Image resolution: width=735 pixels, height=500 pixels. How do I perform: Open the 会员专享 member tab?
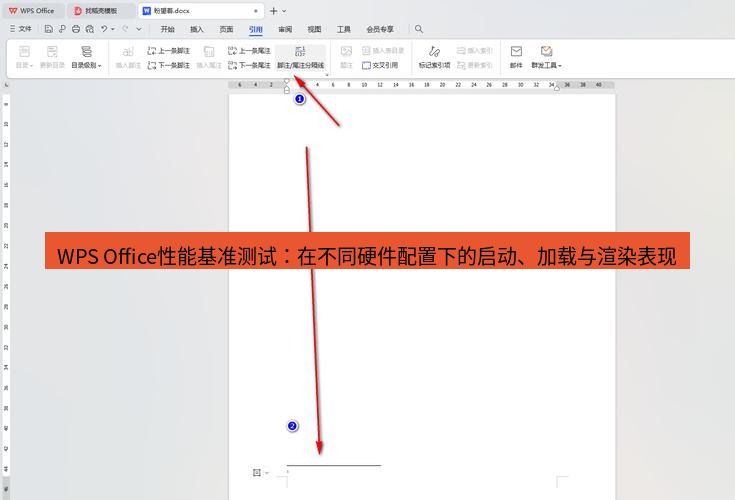[380, 29]
